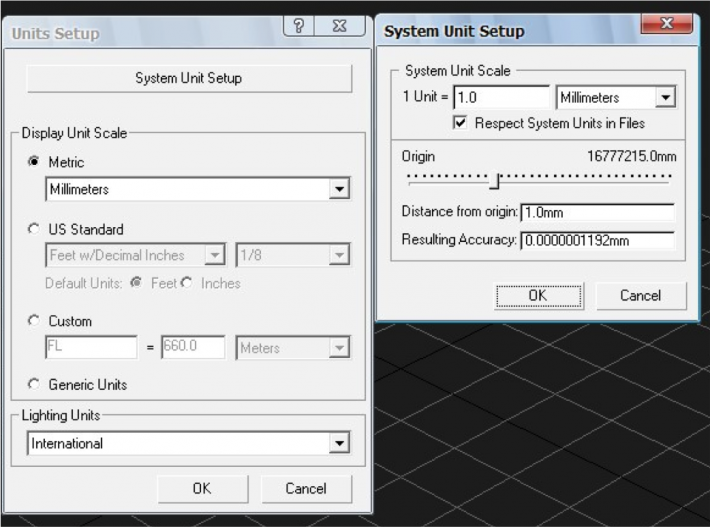Image resolution: width=710 pixels, height=527 pixels.
Task: Open the system unit Millimeters dropdown
Action: click(665, 97)
